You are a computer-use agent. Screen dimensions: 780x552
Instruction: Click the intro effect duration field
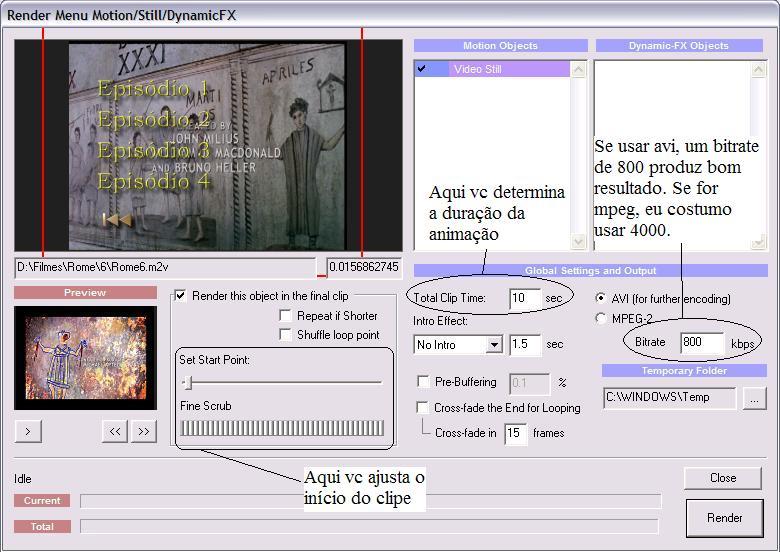tap(525, 344)
